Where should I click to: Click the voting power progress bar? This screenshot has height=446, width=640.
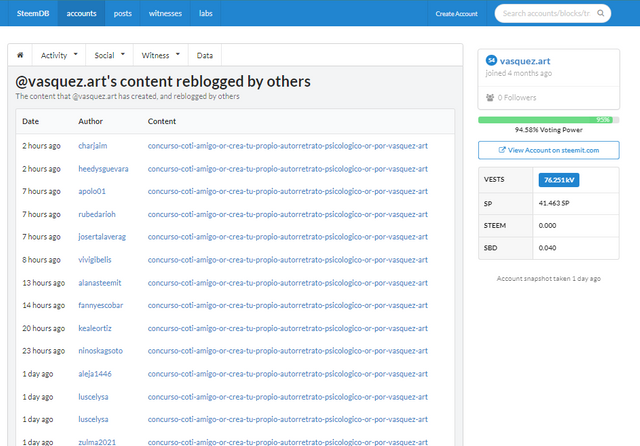point(549,120)
